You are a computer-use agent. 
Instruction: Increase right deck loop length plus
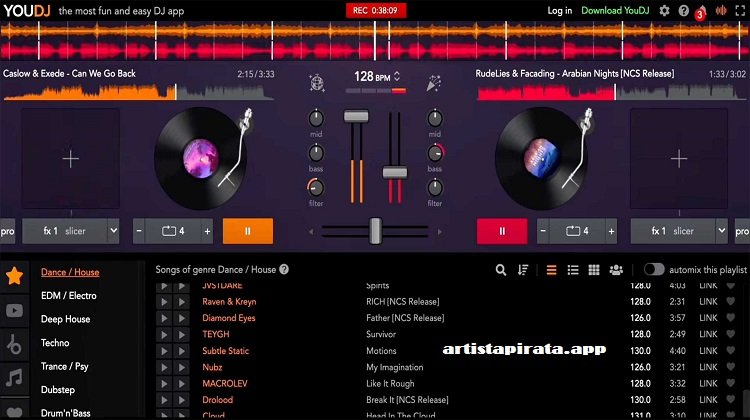(611, 231)
